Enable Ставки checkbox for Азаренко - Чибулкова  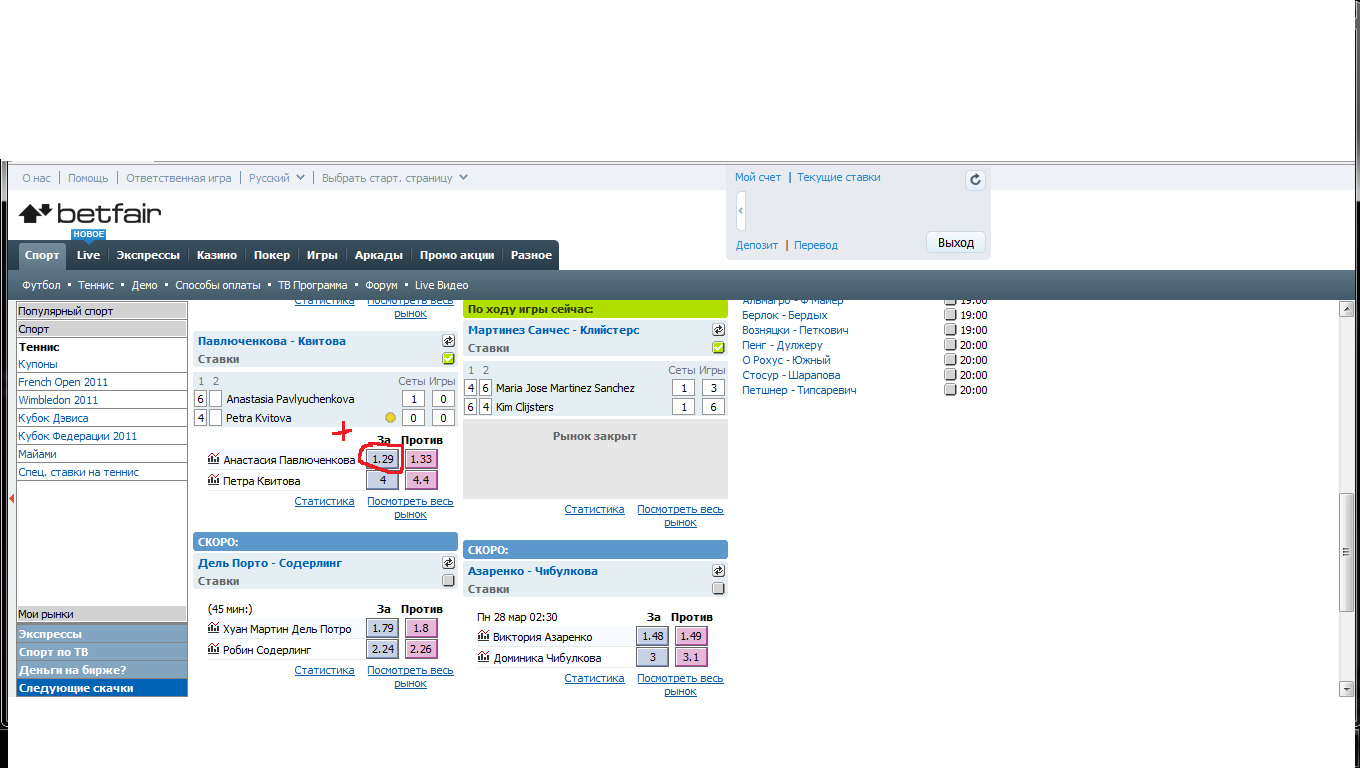(718, 589)
